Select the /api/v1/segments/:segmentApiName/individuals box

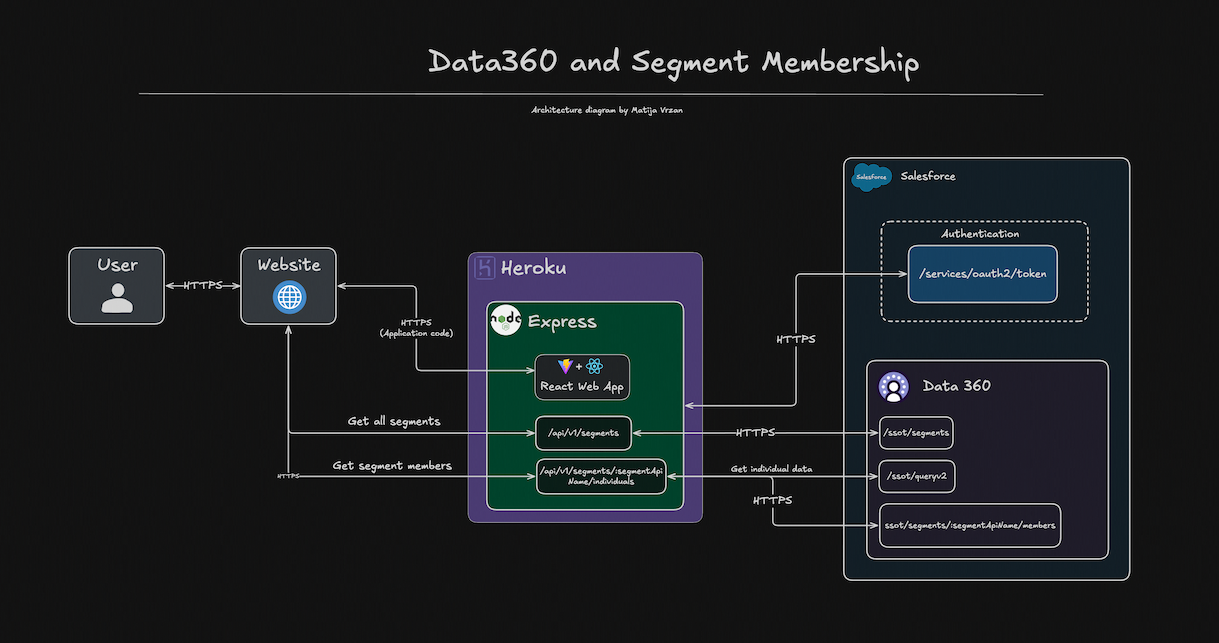pos(601,475)
